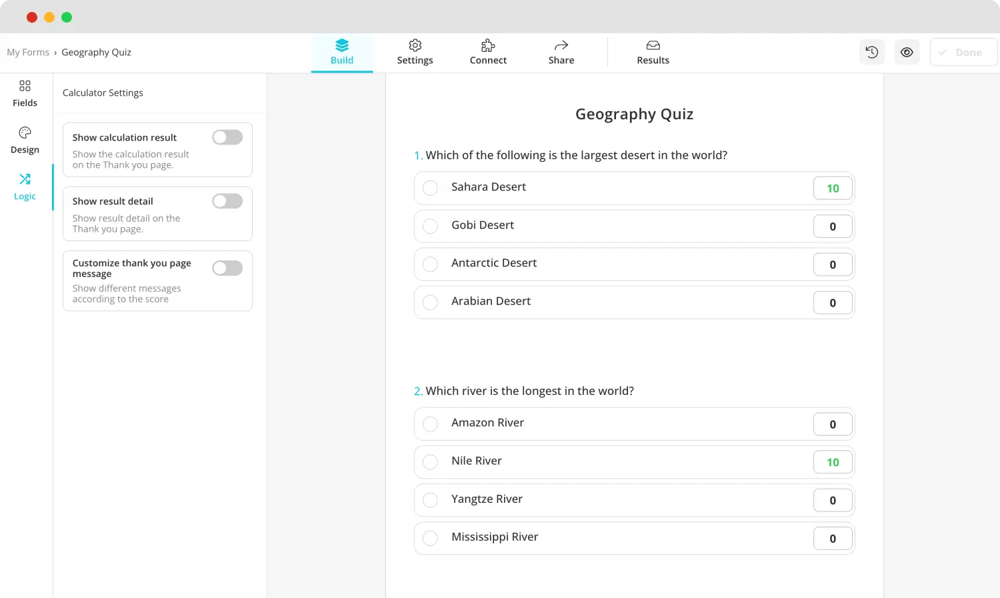1000x598 pixels.
Task: Open the Results tab
Action: [x=653, y=52]
